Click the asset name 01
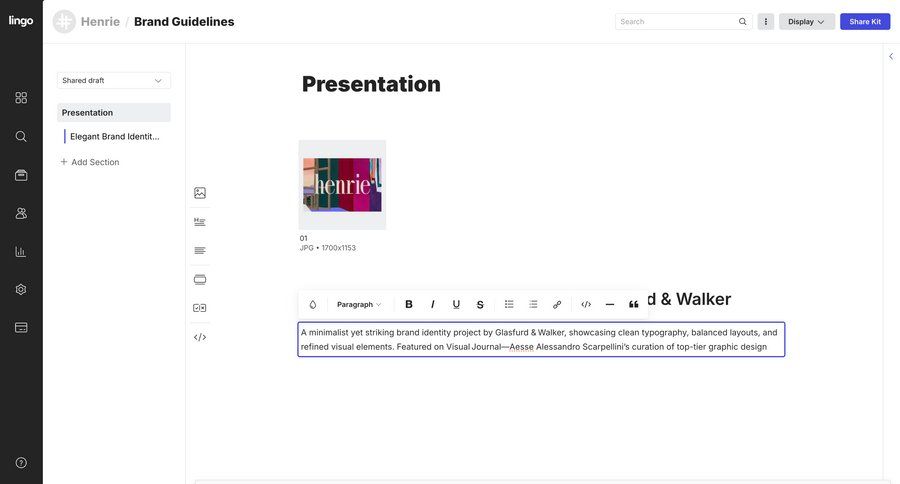 [x=304, y=238]
